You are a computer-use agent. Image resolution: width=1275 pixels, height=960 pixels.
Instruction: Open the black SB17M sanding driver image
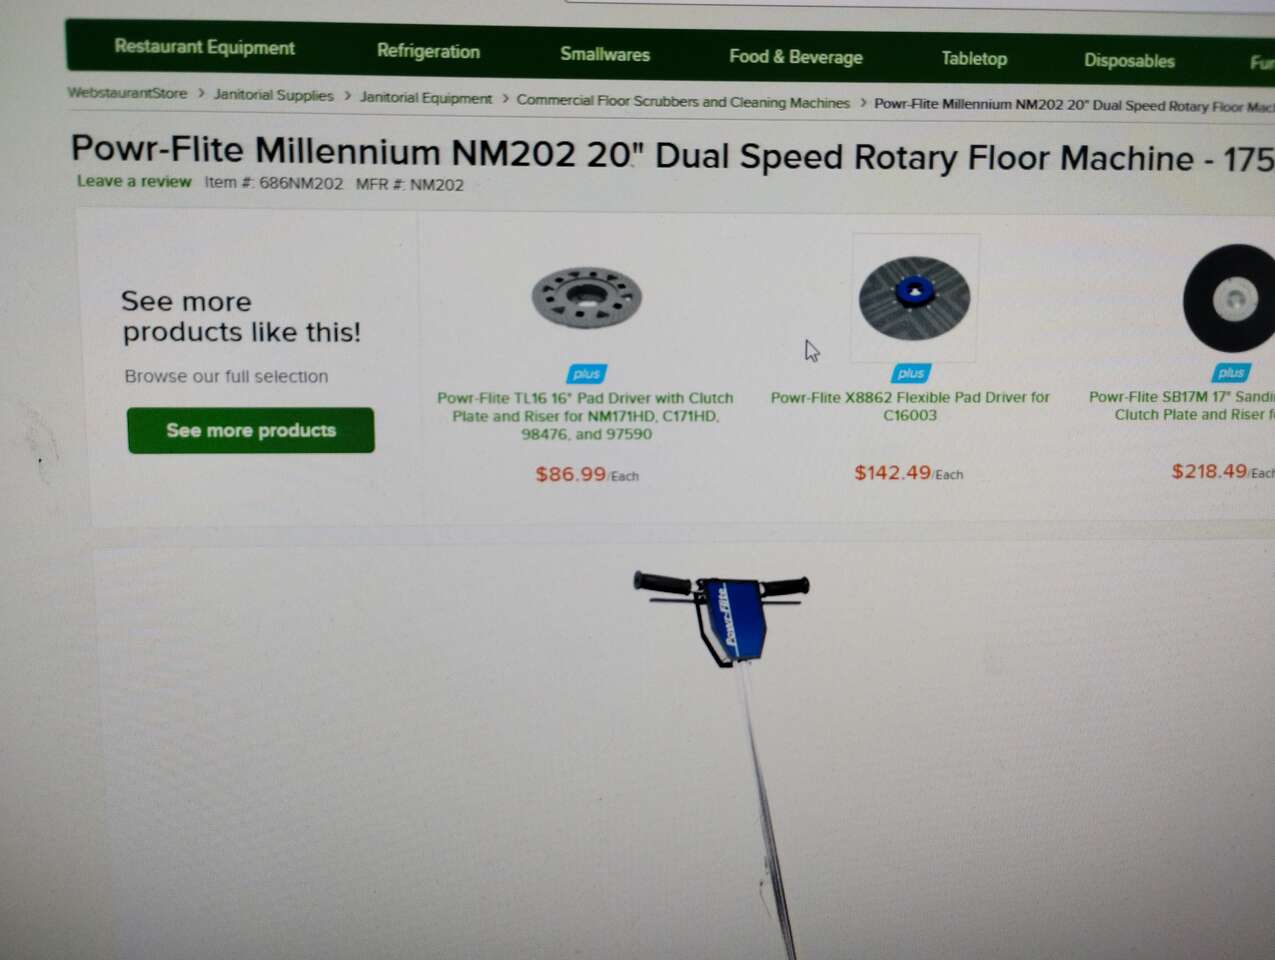[1229, 298]
